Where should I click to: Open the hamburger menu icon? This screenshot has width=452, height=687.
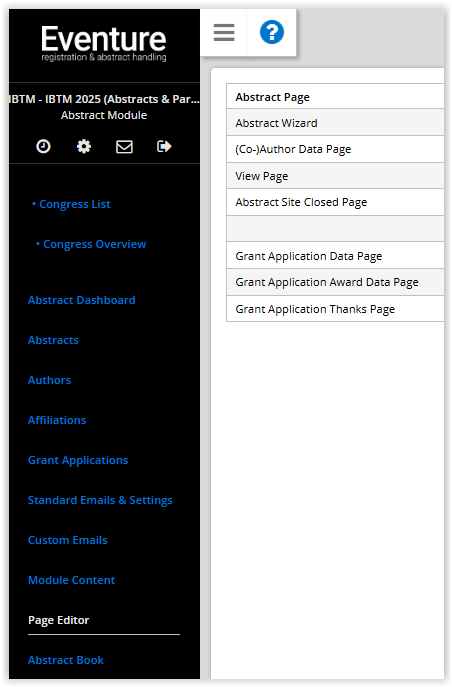(x=224, y=33)
